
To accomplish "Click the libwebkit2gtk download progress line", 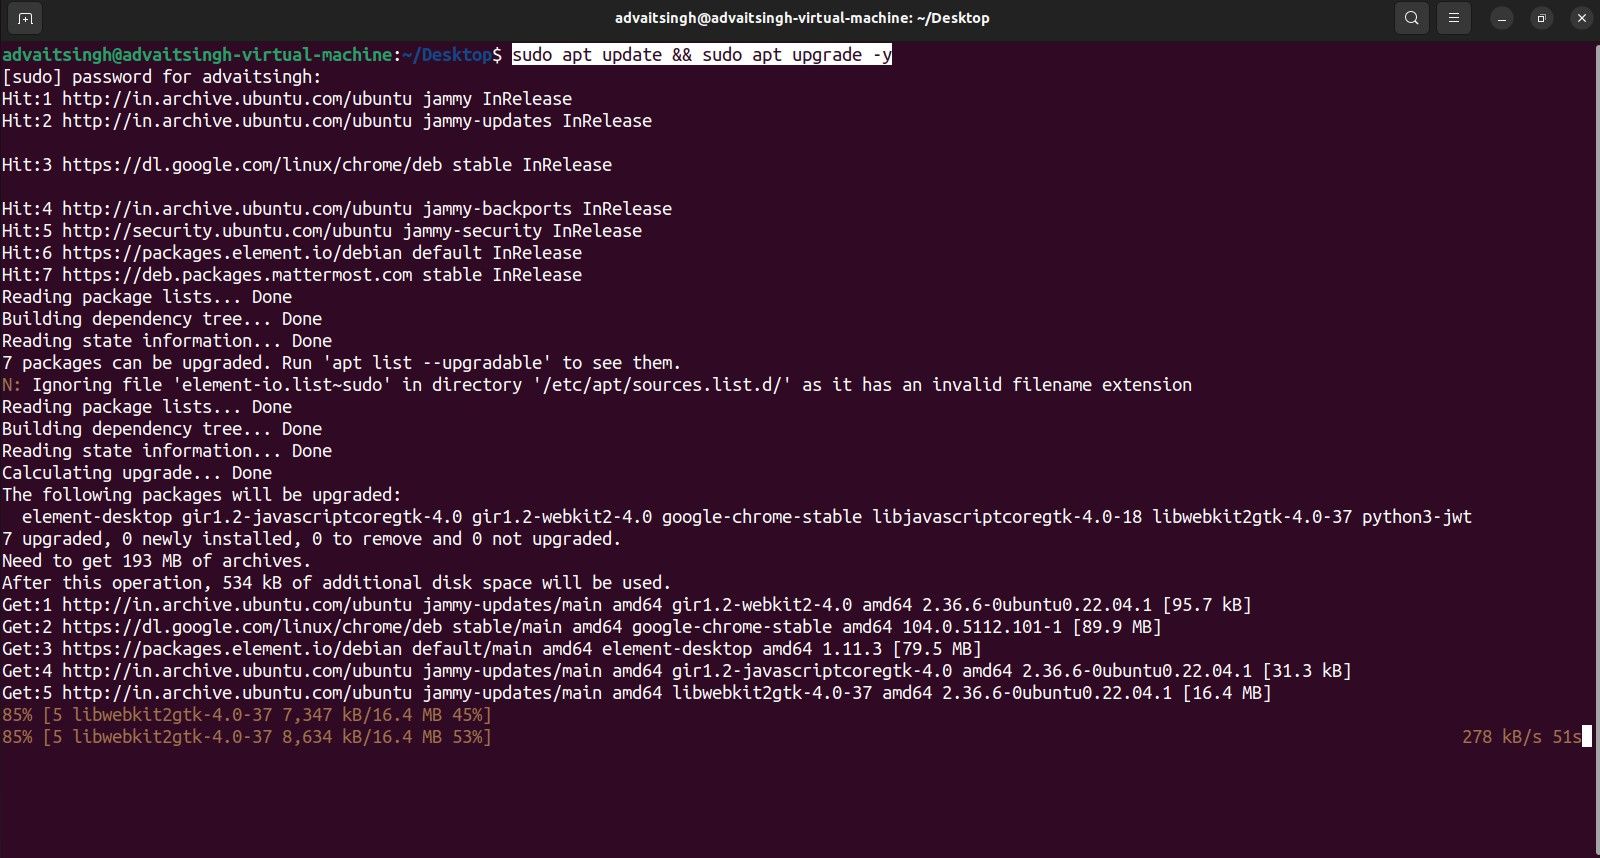I will [x=247, y=736].
